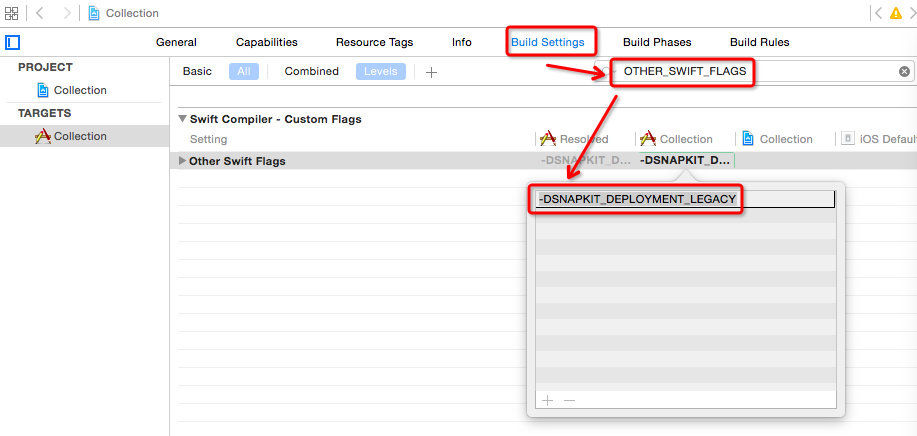Switch to Build Settings tab
The width and height of the screenshot is (917, 436).
click(547, 42)
